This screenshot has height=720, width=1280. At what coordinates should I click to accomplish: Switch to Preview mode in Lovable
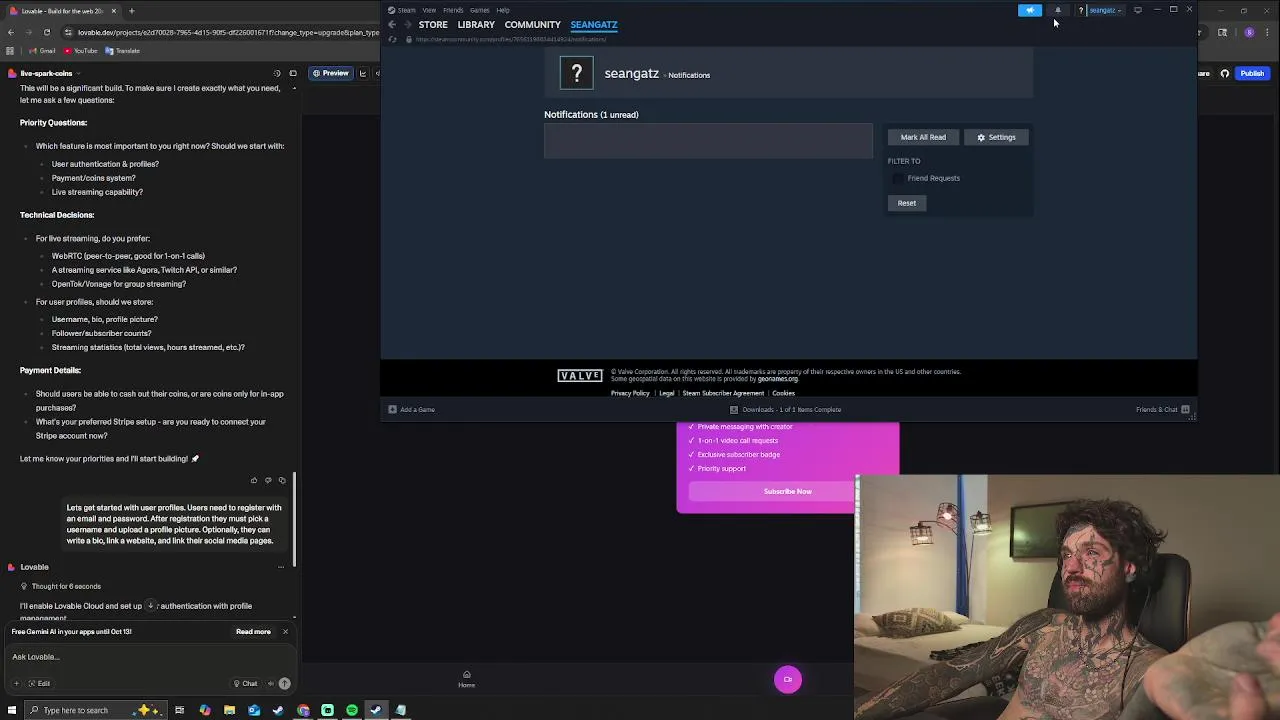point(330,73)
